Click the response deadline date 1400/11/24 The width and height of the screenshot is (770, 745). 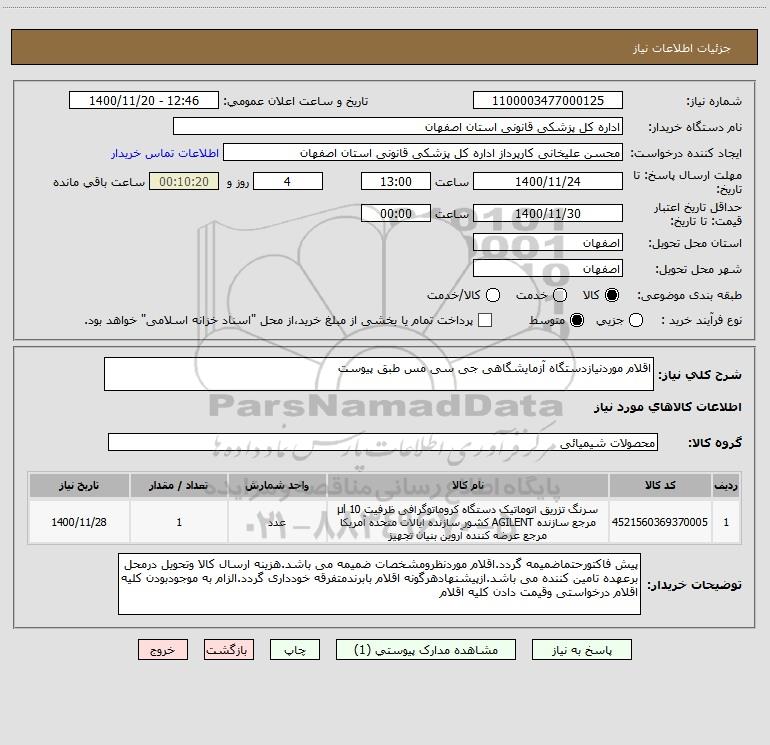point(548,181)
